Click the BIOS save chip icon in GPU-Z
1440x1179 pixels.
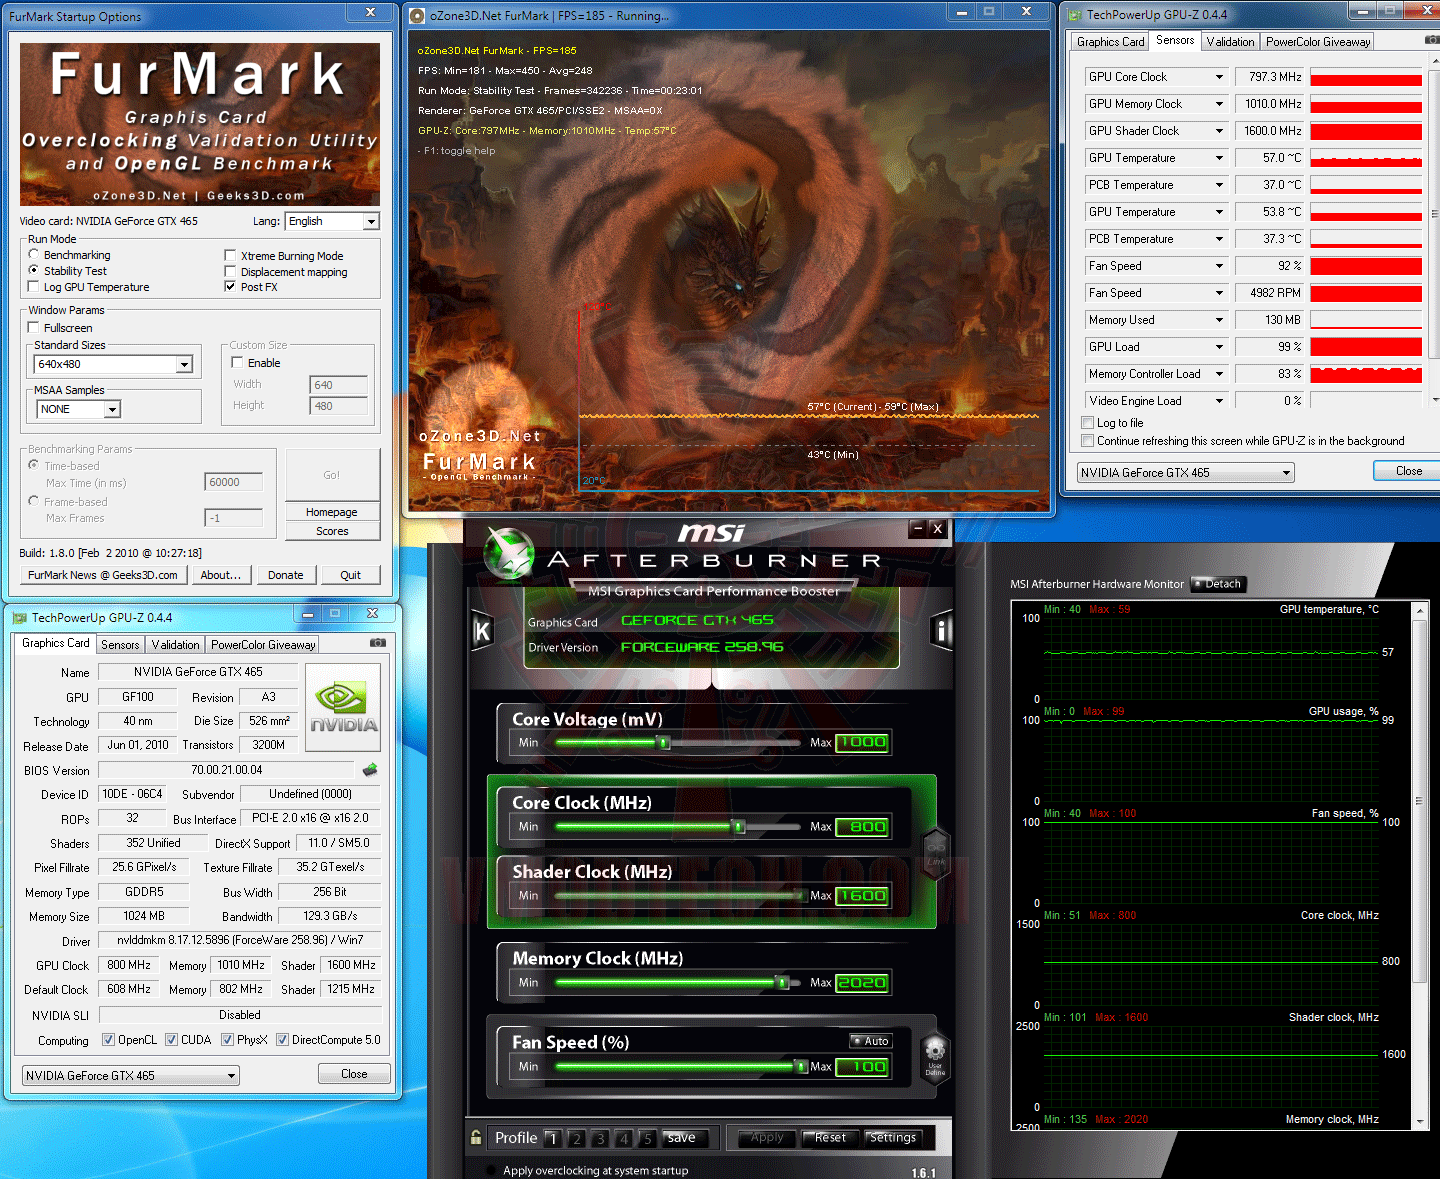click(370, 770)
